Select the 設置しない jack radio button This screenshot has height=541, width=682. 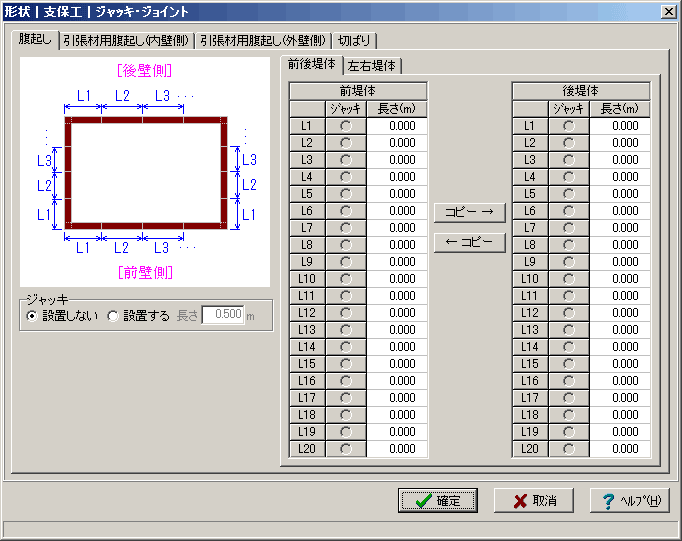click(x=32, y=316)
